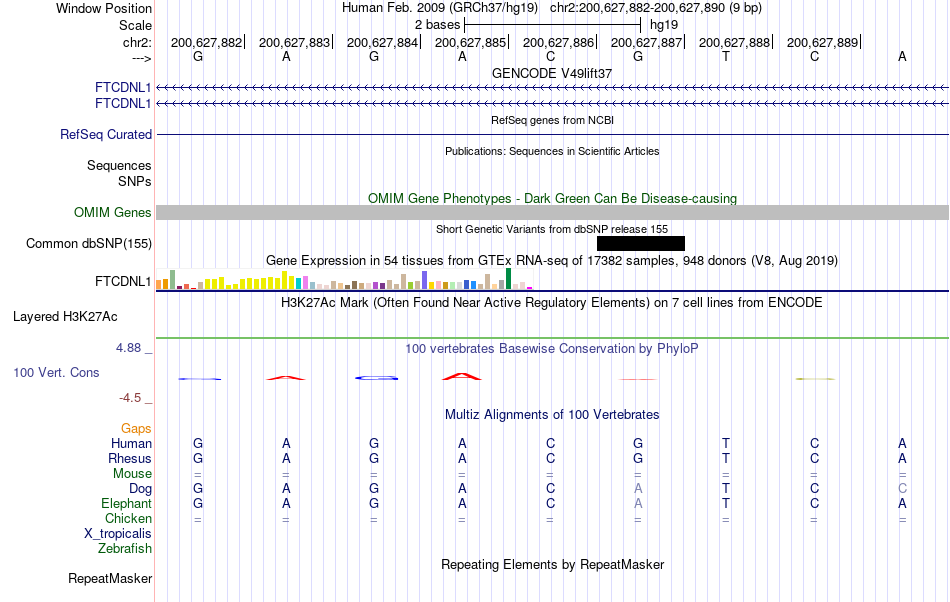950x602 pixels.
Task: Click the RefSeq Curated track label
Action: pyautogui.click(x=106, y=134)
